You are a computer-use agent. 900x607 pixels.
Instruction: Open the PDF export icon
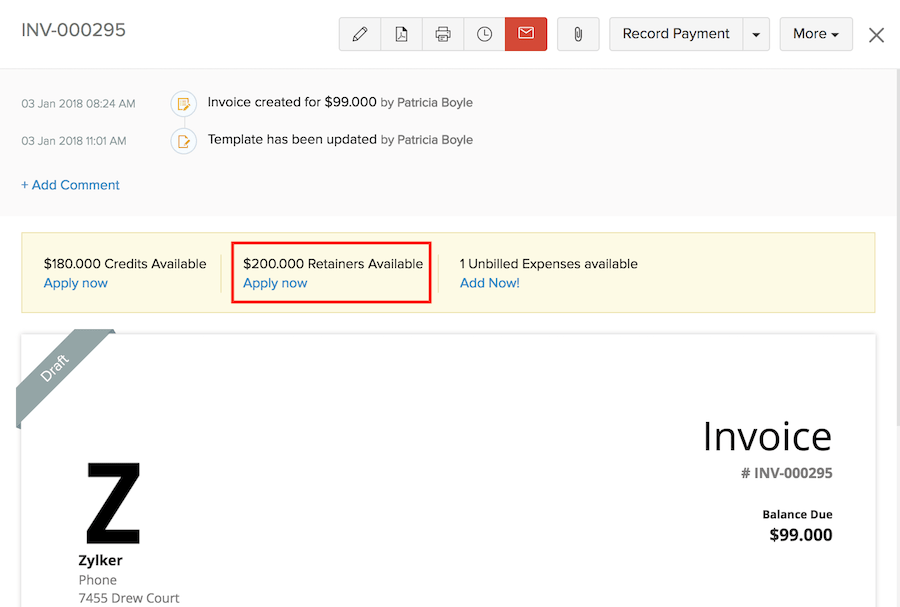[401, 34]
